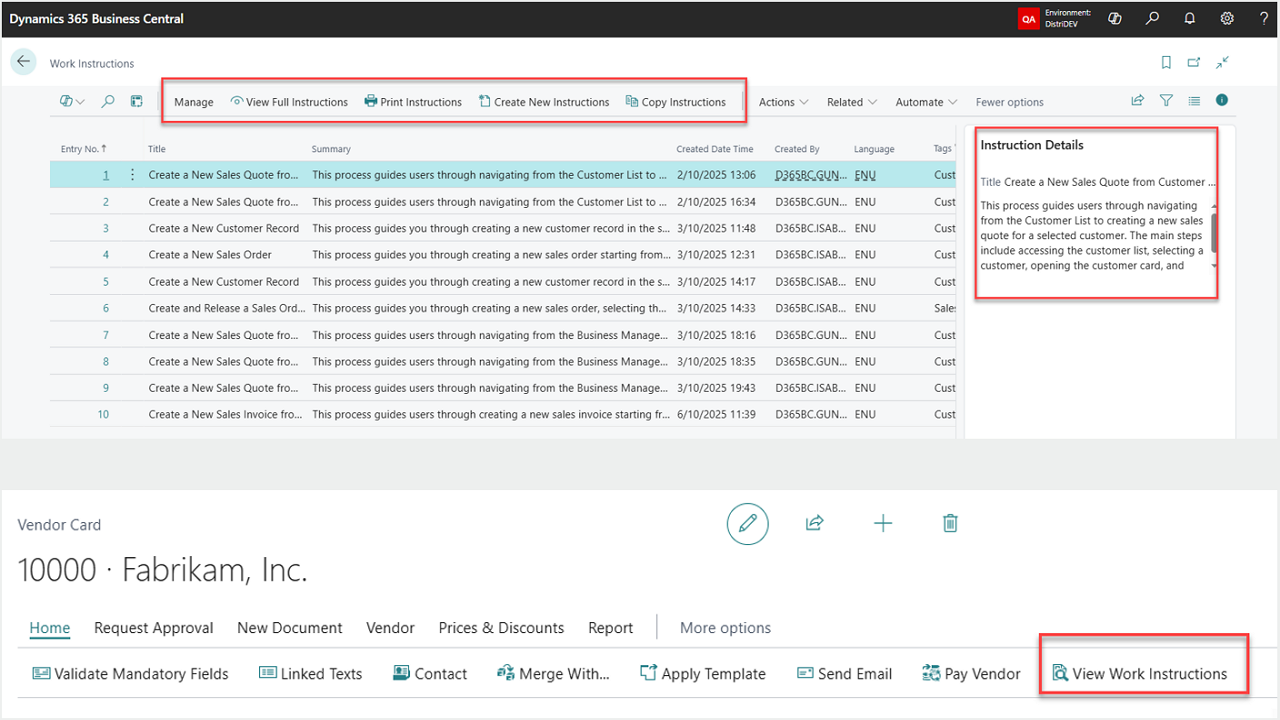
Task: Select title 'Create a New Sales Invoice fro...'
Action: [x=225, y=414]
